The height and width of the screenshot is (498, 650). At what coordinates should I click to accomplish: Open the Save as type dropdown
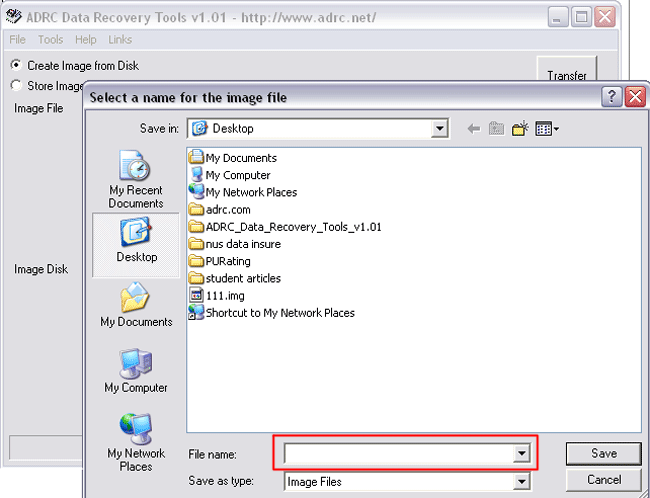click(x=520, y=482)
